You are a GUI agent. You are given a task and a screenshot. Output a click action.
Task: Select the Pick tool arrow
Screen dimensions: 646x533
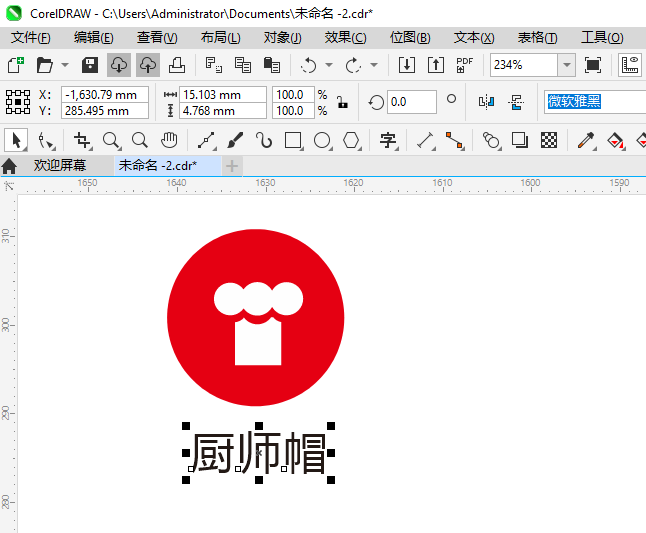(x=16, y=140)
